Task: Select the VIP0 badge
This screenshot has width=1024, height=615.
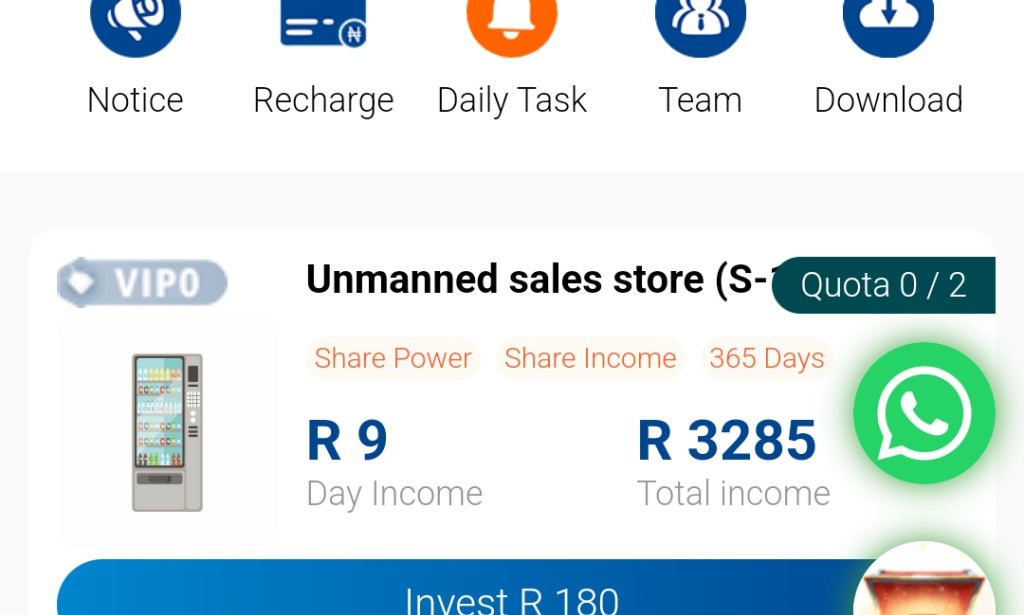Action: [x=142, y=281]
